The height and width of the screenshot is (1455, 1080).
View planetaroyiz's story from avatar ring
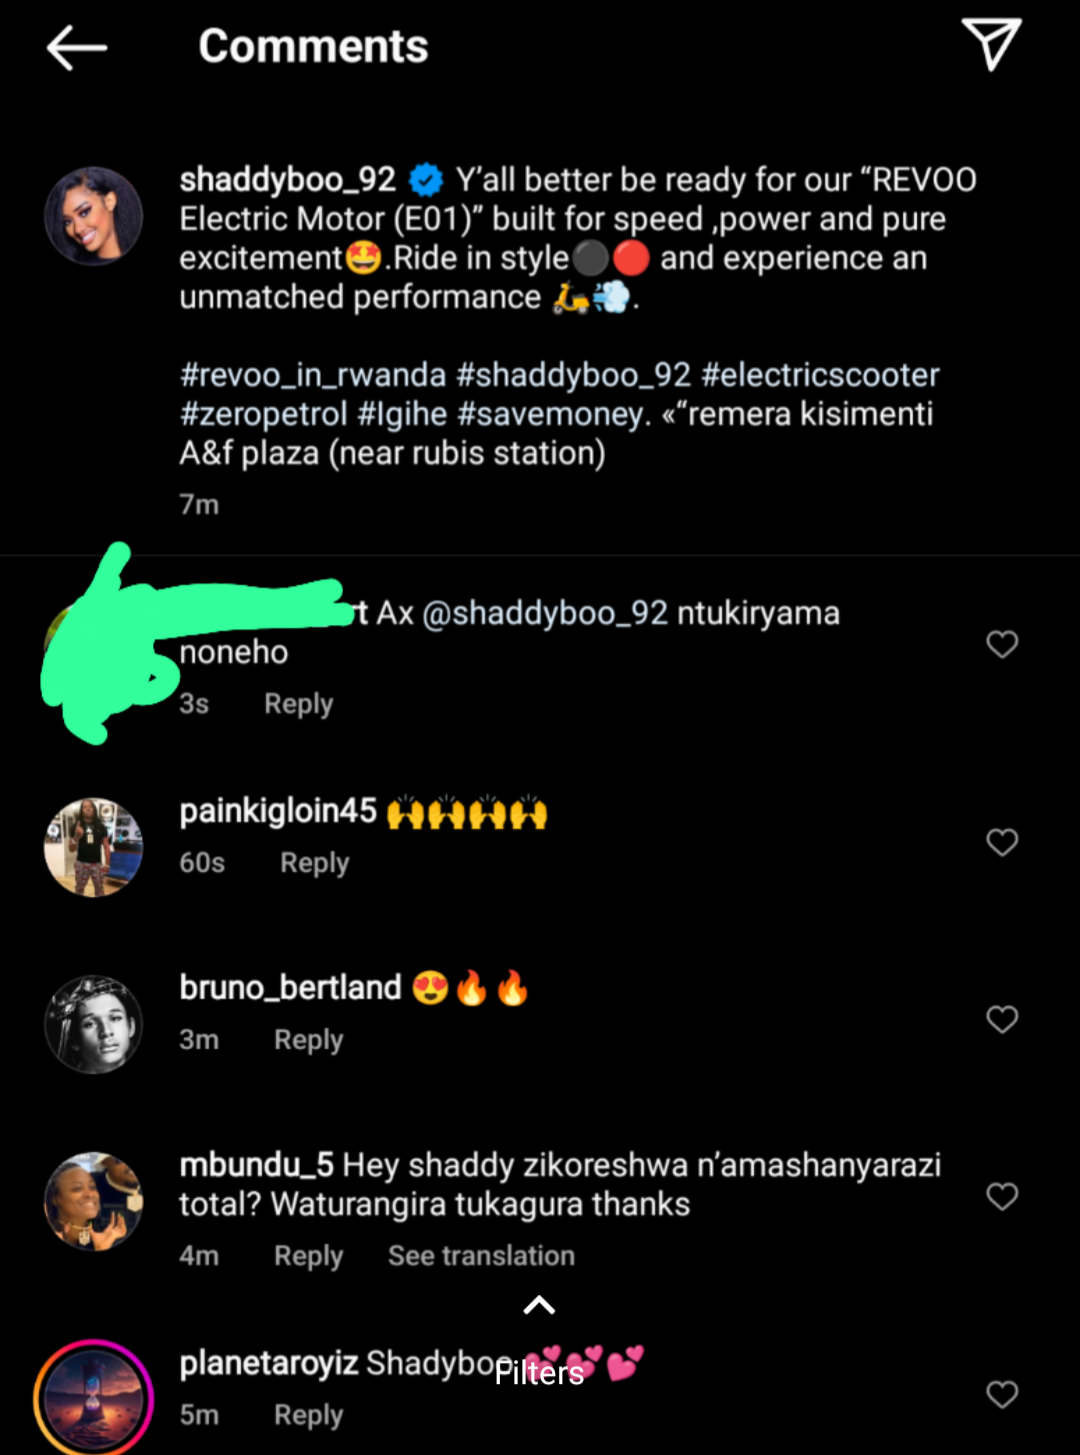tap(93, 1398)
